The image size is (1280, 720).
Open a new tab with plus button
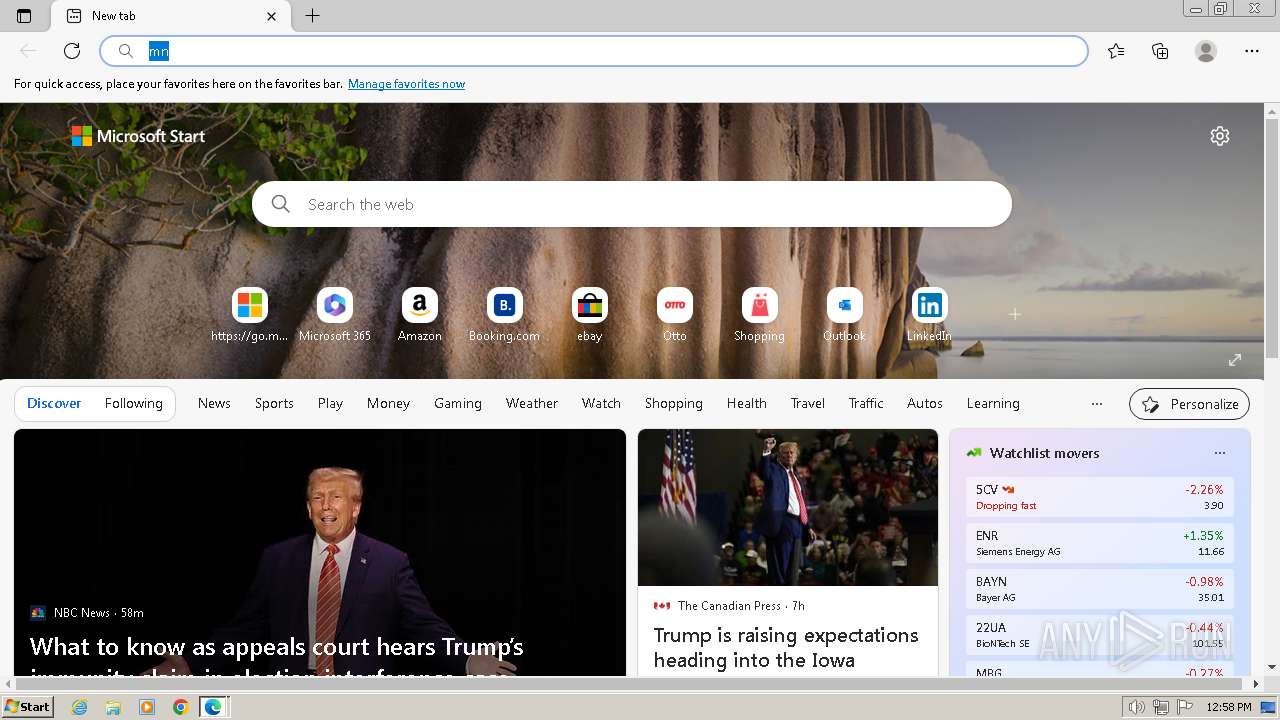312,16
